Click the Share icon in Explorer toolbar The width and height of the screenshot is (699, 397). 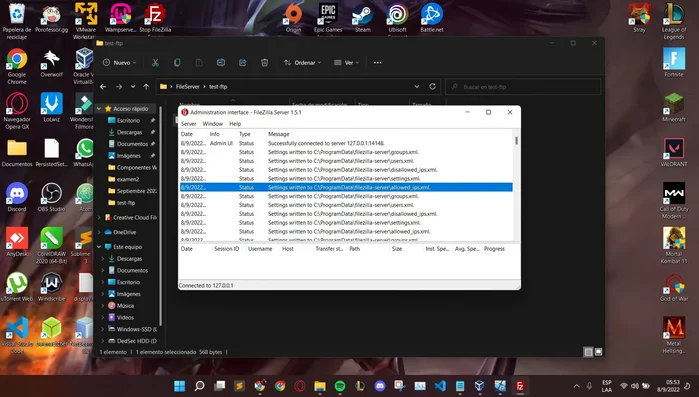click(243, 63)
